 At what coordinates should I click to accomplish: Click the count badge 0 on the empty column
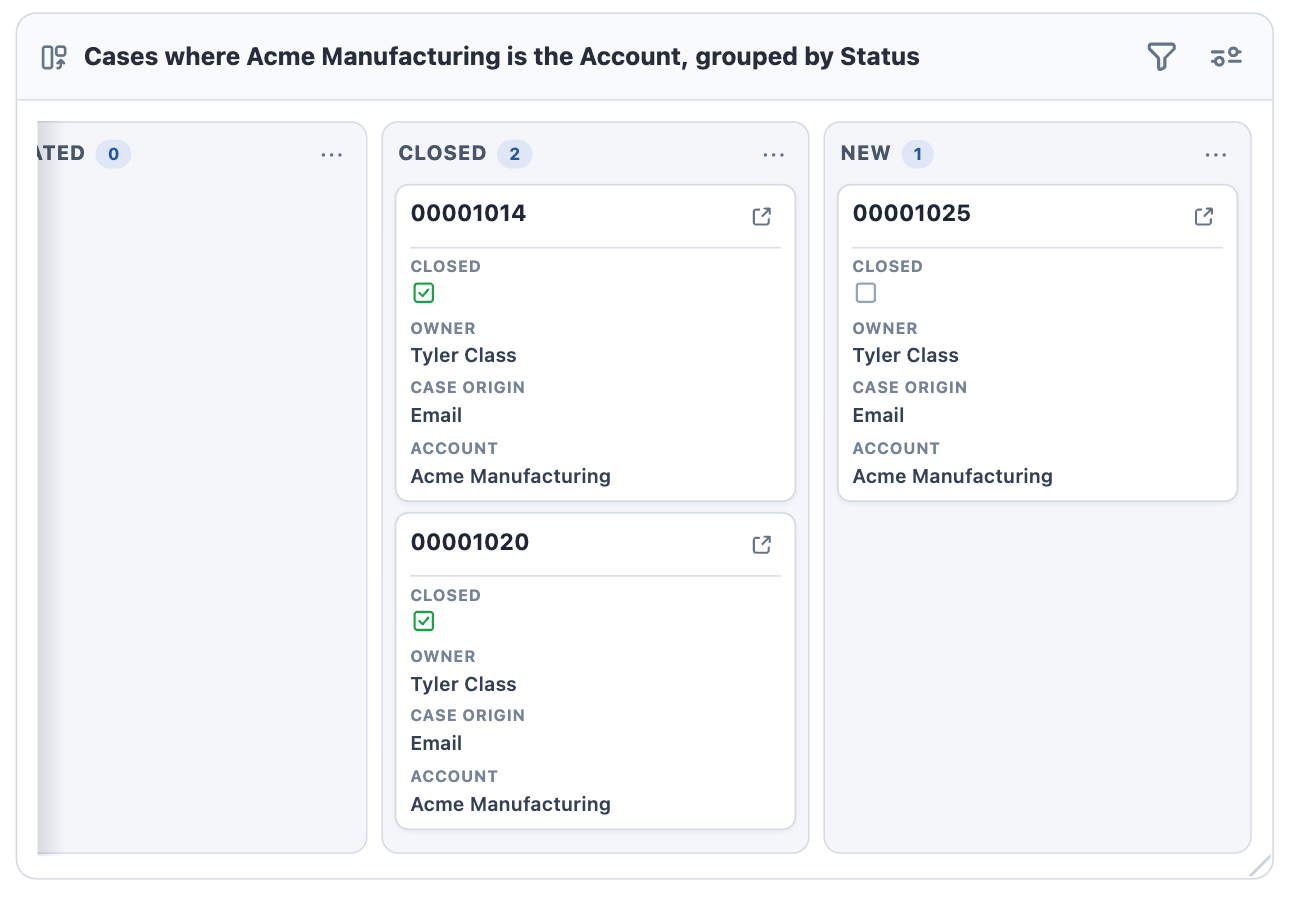click(x=113, y=154)
